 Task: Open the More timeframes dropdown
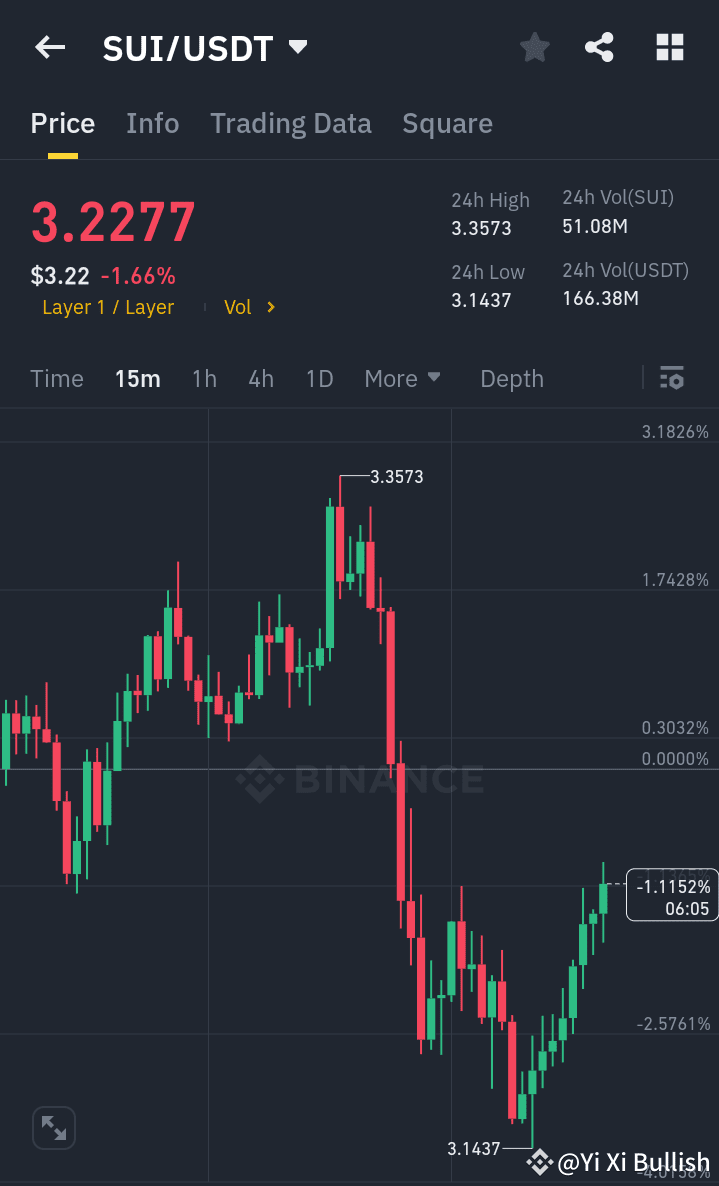402,378
